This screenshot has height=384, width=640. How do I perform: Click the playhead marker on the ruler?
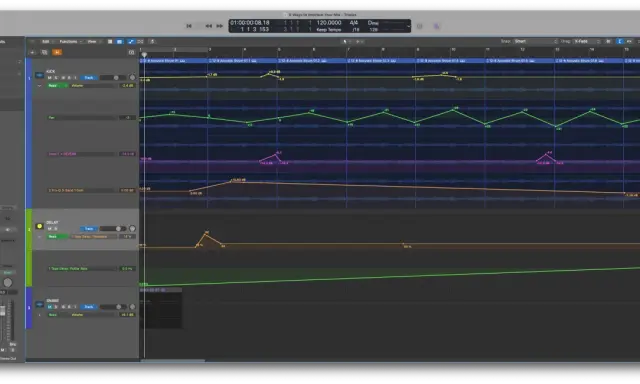pos(144,54)
